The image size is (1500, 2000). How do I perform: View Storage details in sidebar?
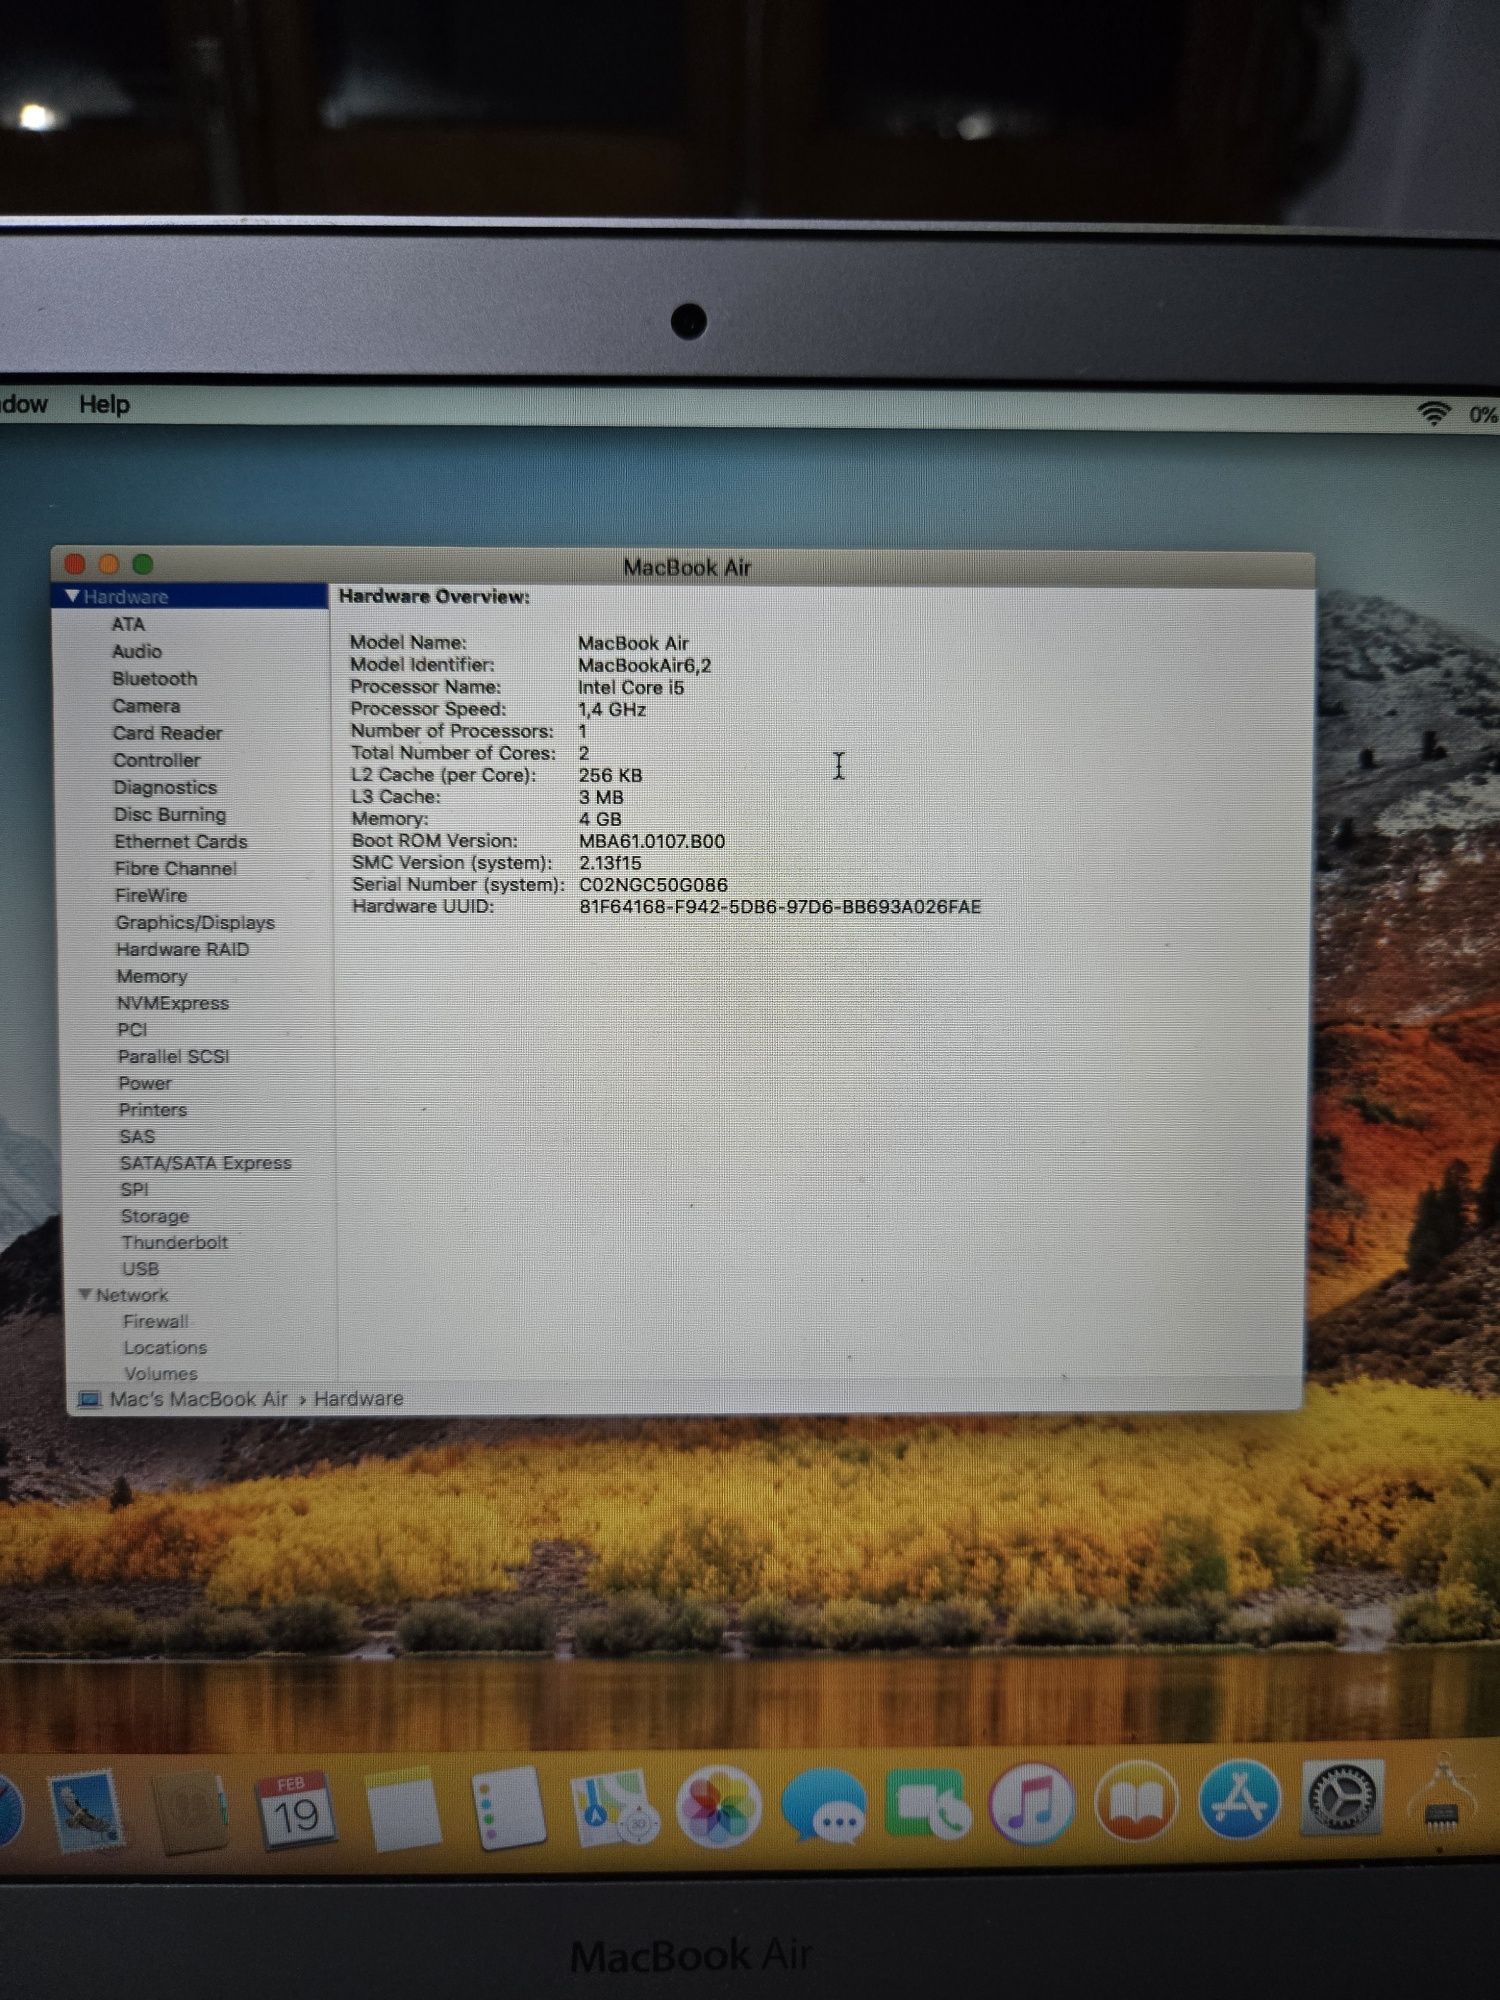[155, 1216]
